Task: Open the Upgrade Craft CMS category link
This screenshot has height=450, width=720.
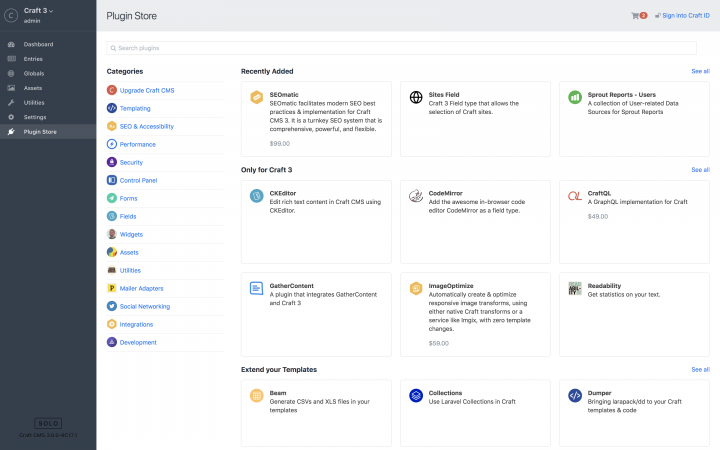Action: pyautogui.click(x=147, y=90)
